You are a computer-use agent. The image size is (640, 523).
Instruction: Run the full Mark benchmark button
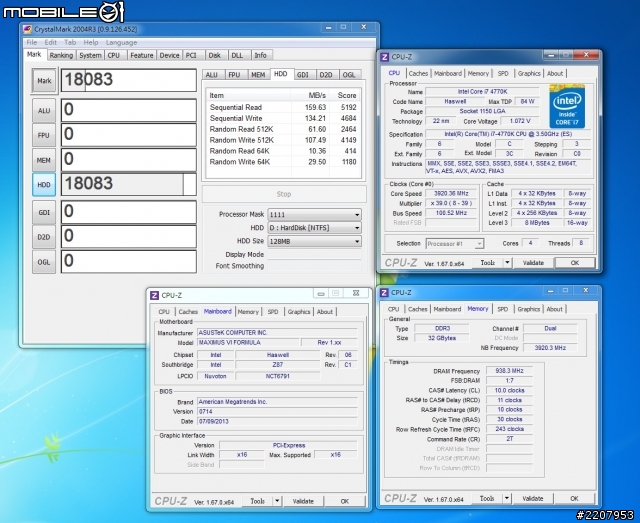pyautogui.click(x=44, y=80)
